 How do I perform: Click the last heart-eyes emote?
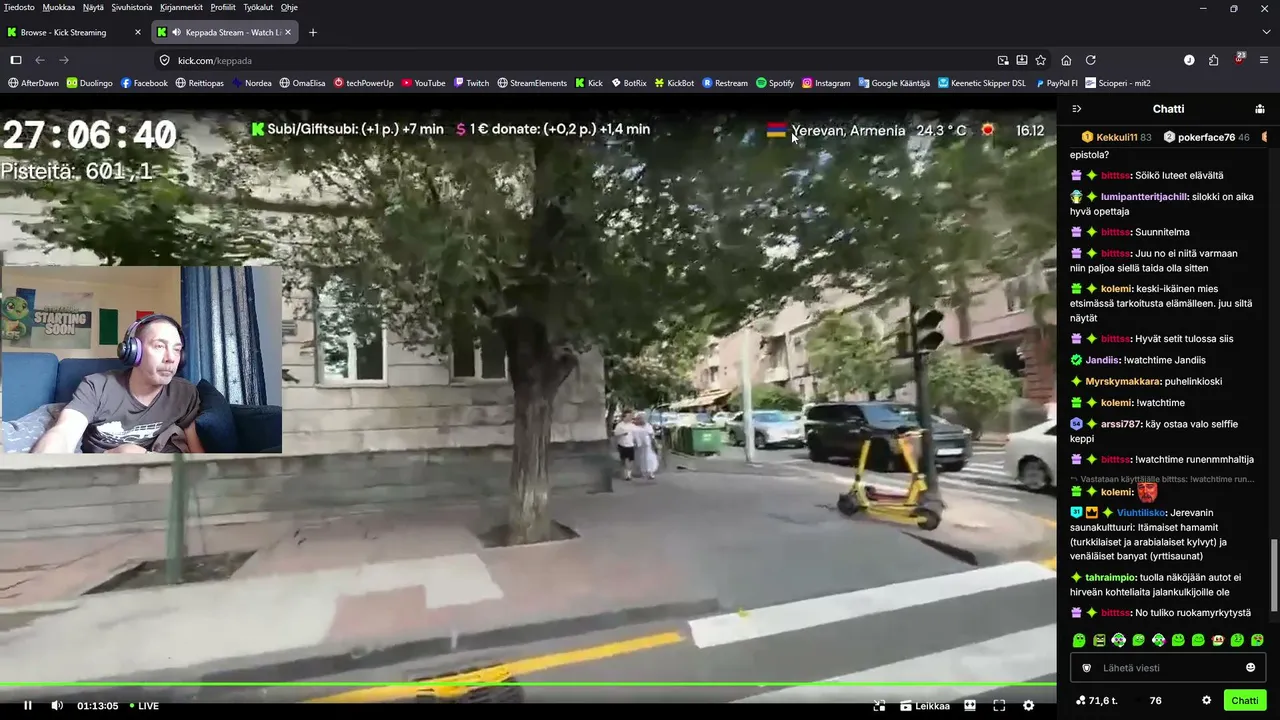click(x=1257, y=640)
